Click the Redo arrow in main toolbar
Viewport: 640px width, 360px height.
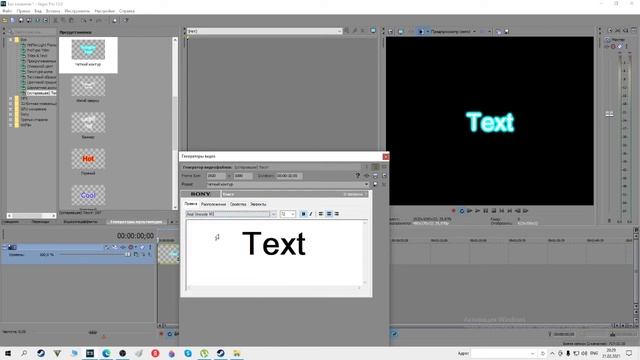(x=98, y=20)
